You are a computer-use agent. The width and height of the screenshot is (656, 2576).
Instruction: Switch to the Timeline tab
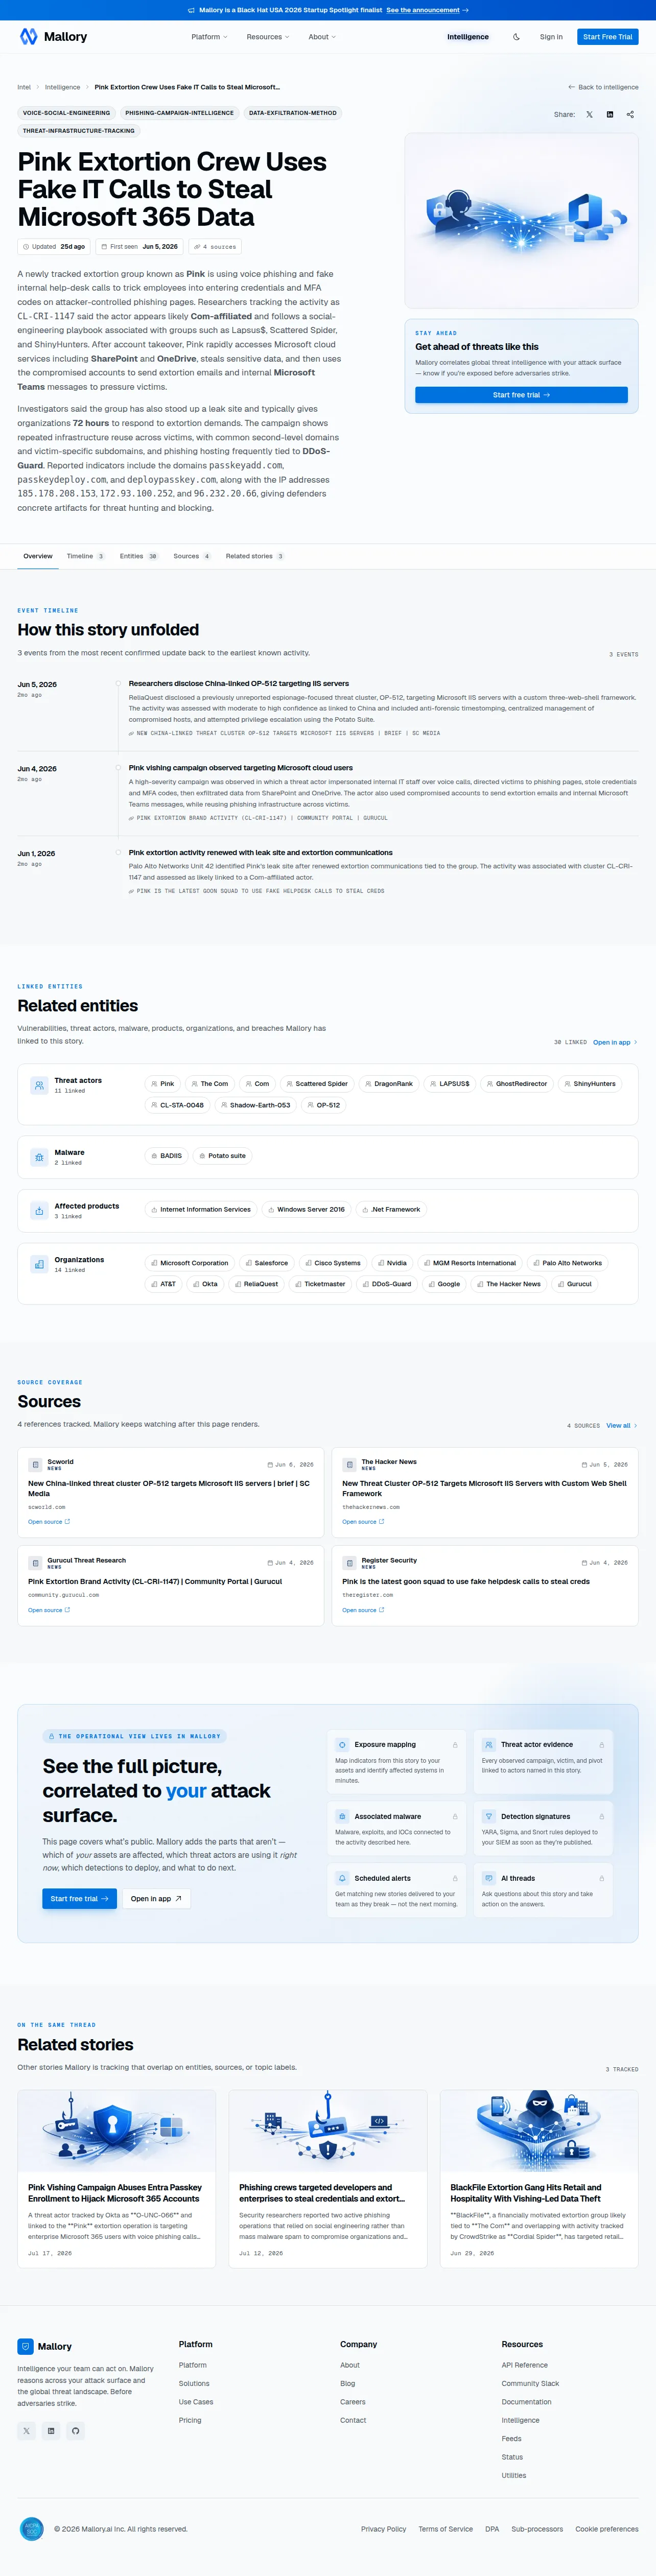85,556
